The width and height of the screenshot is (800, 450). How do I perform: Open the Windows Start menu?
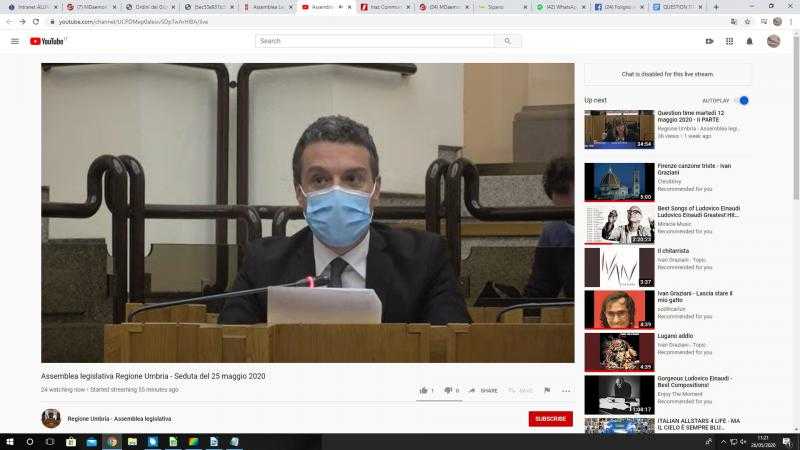[10, 442]
